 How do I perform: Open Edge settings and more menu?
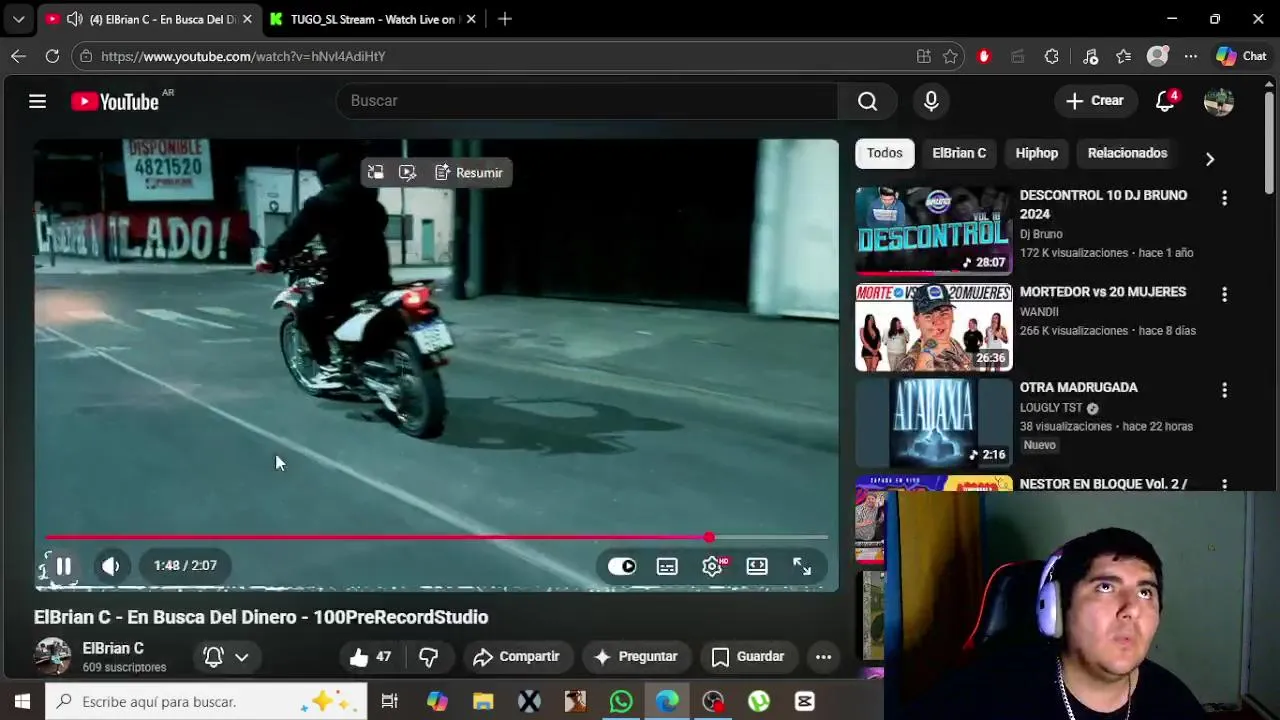tap(1190, 57)
